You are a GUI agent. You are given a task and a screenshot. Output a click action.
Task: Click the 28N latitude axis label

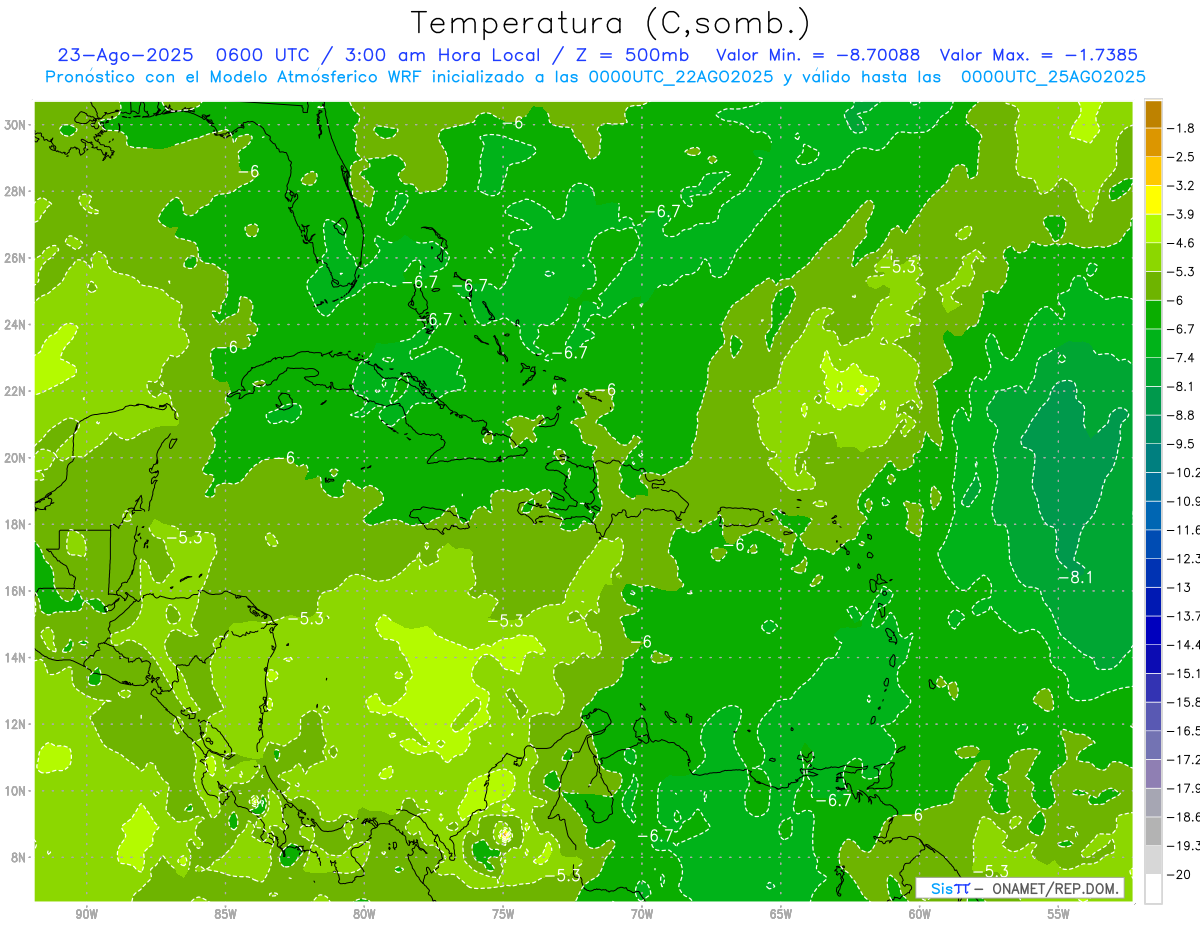tap(17, 191)
